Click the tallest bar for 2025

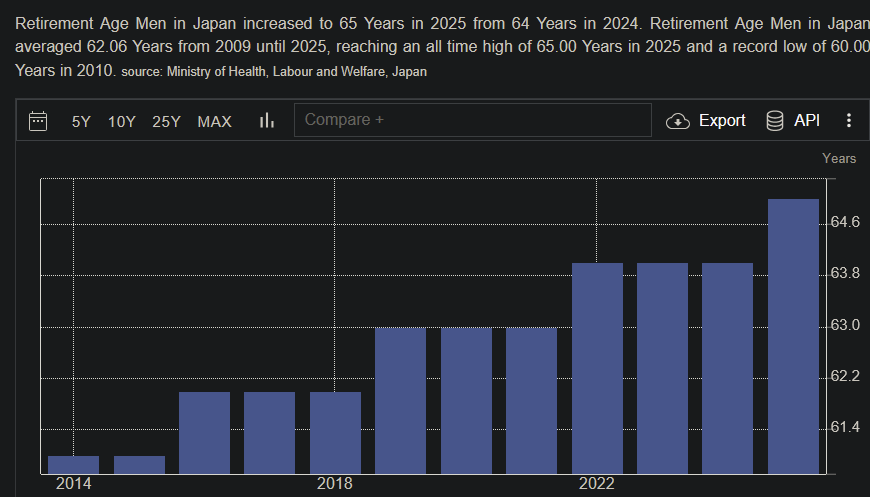tap(793, 336)
